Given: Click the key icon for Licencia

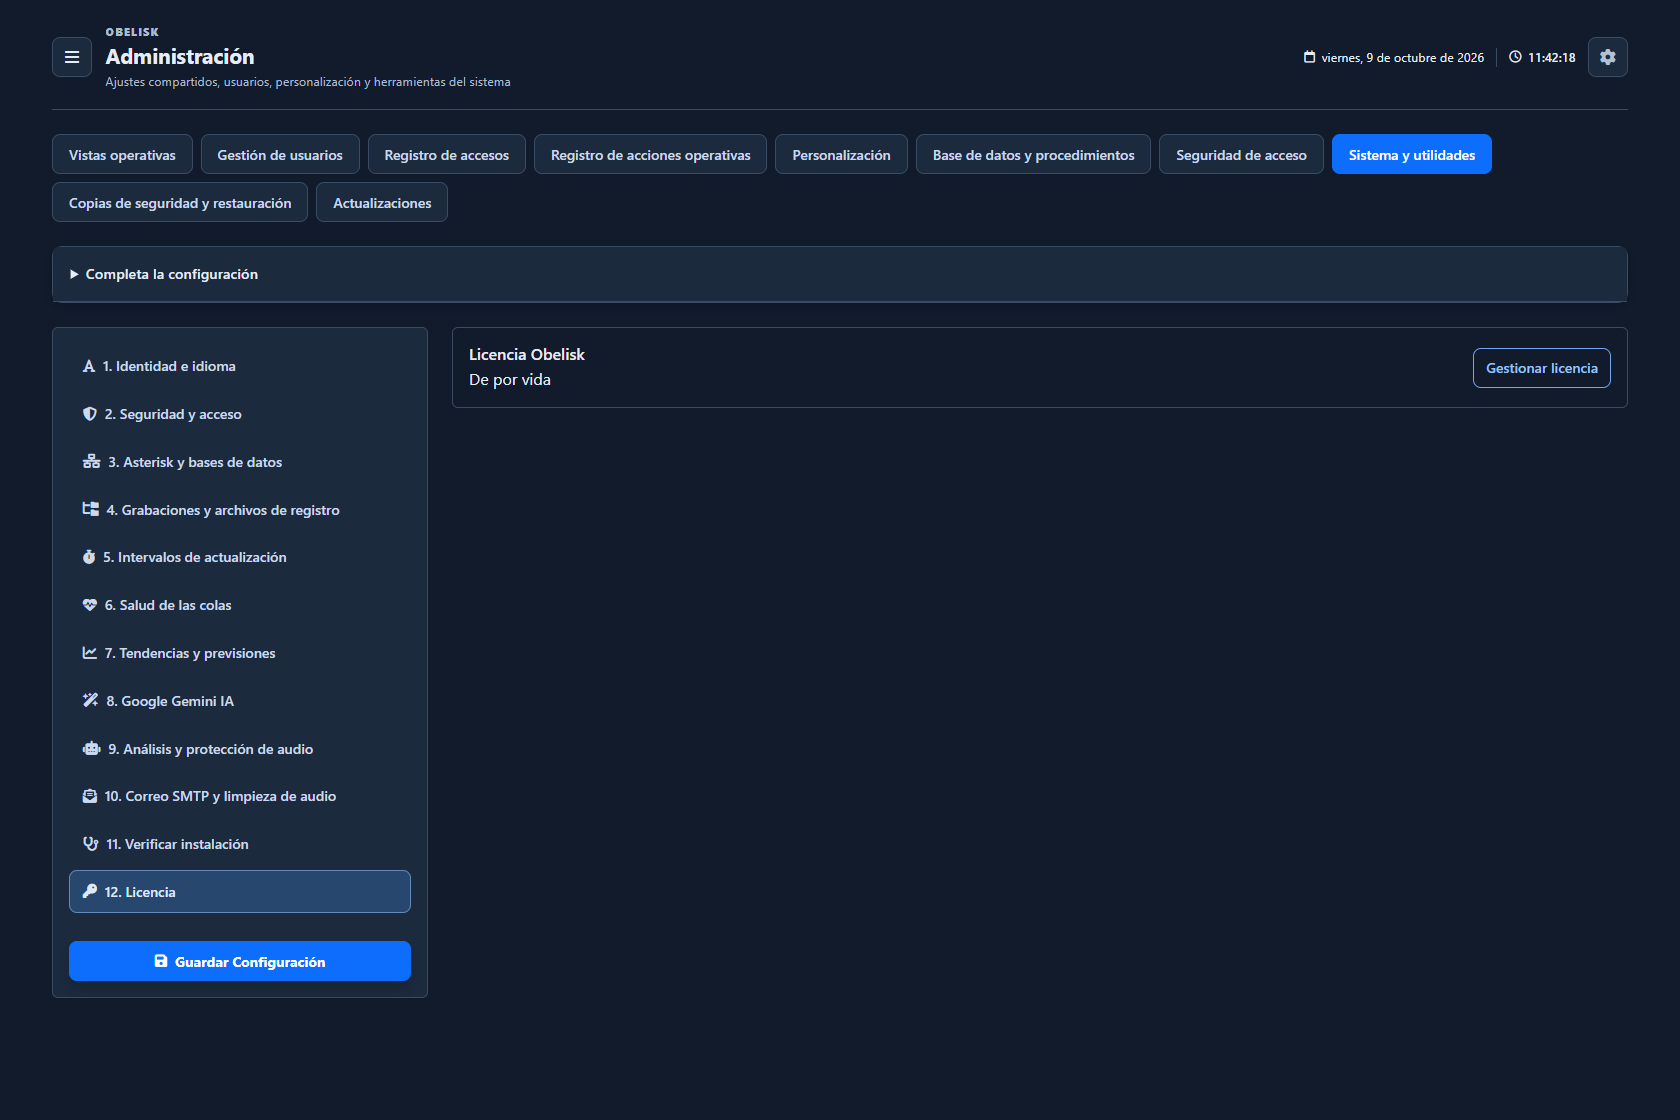Looking at the screenshot, I should pyautogui.click(x=90, y=891).
